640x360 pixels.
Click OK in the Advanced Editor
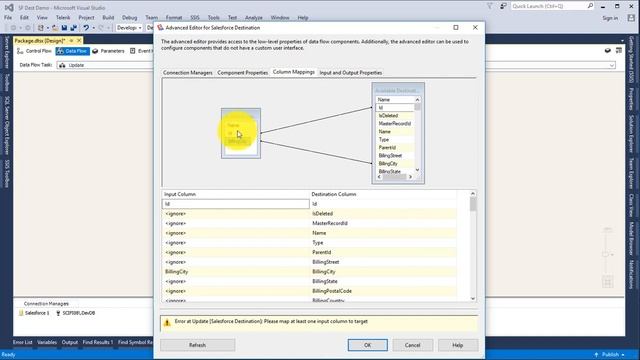click(x=368, y=345)
